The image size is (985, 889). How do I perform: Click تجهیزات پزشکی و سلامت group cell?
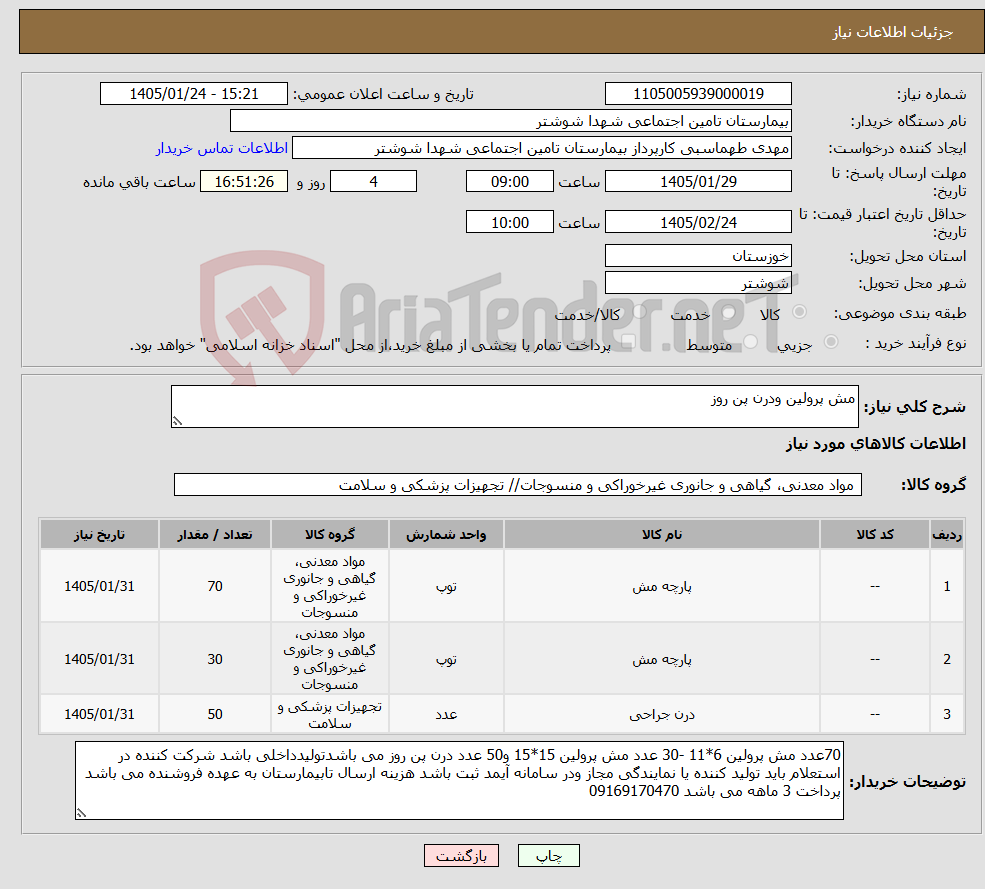click(x=330, y=714)
